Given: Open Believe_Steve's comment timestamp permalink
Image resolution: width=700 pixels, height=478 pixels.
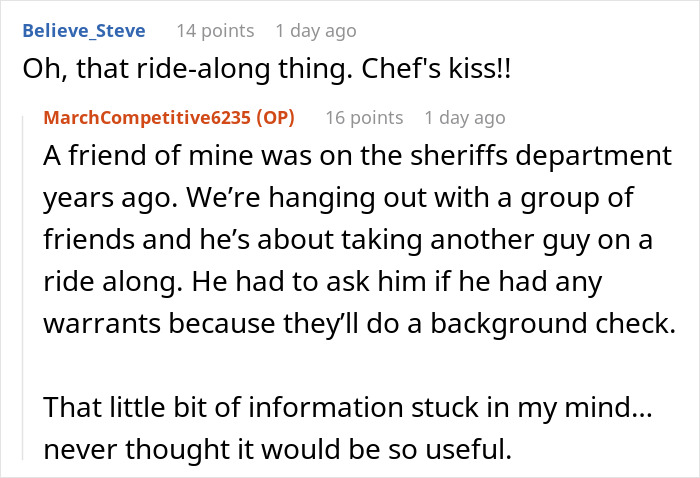Looking at the screenshot, I should point(314,31).
